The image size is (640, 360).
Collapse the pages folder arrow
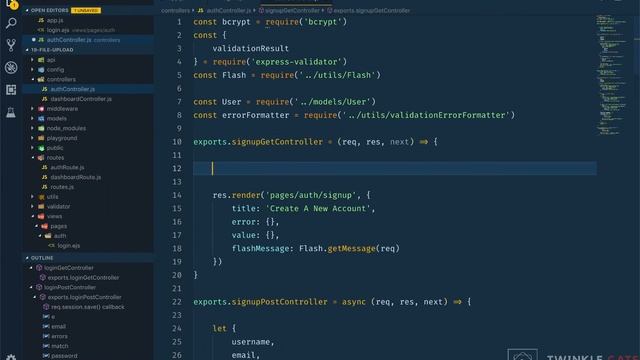[36, 226]
